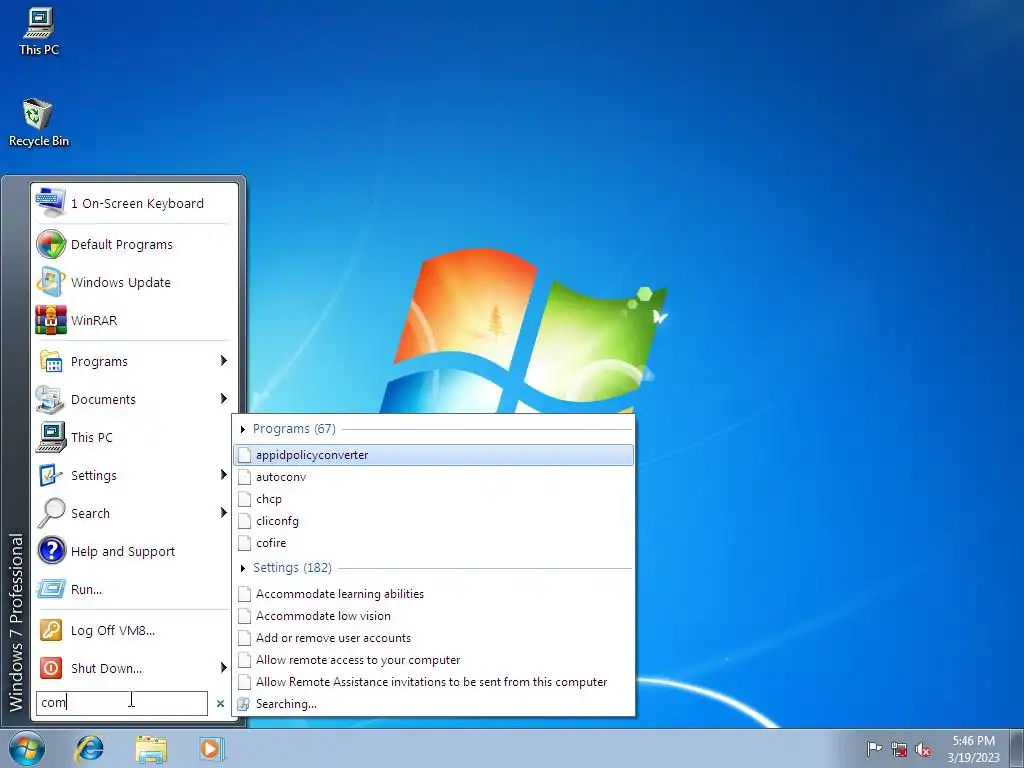Open cliconfg search result

434,521
